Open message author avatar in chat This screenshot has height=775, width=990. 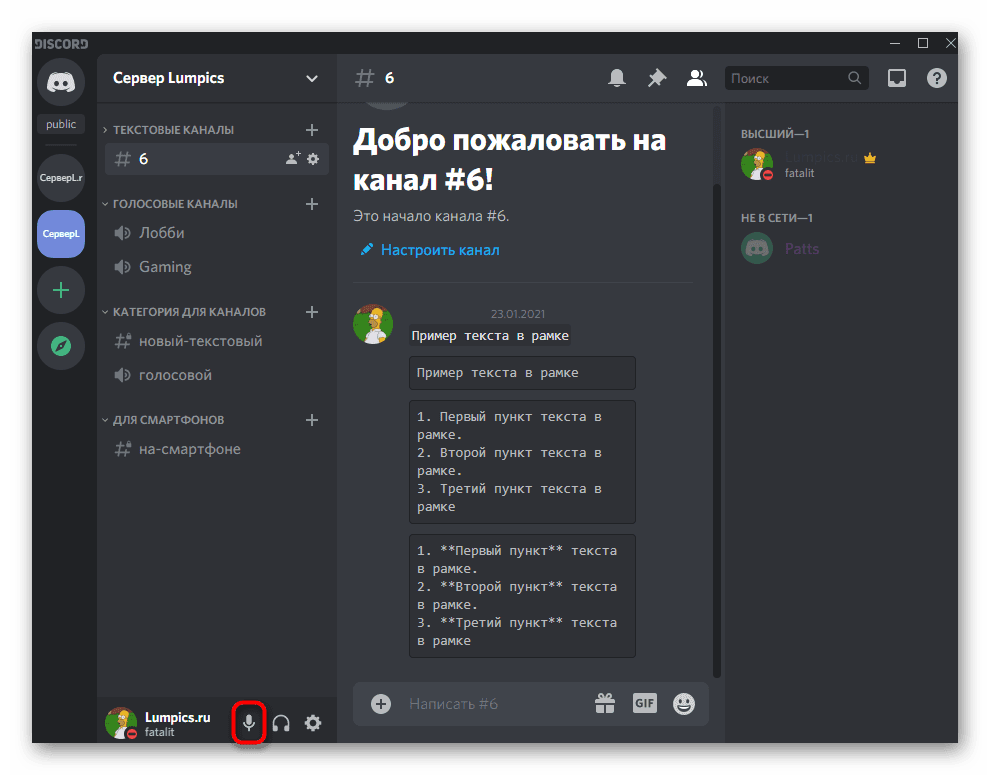tap(373, 324)
